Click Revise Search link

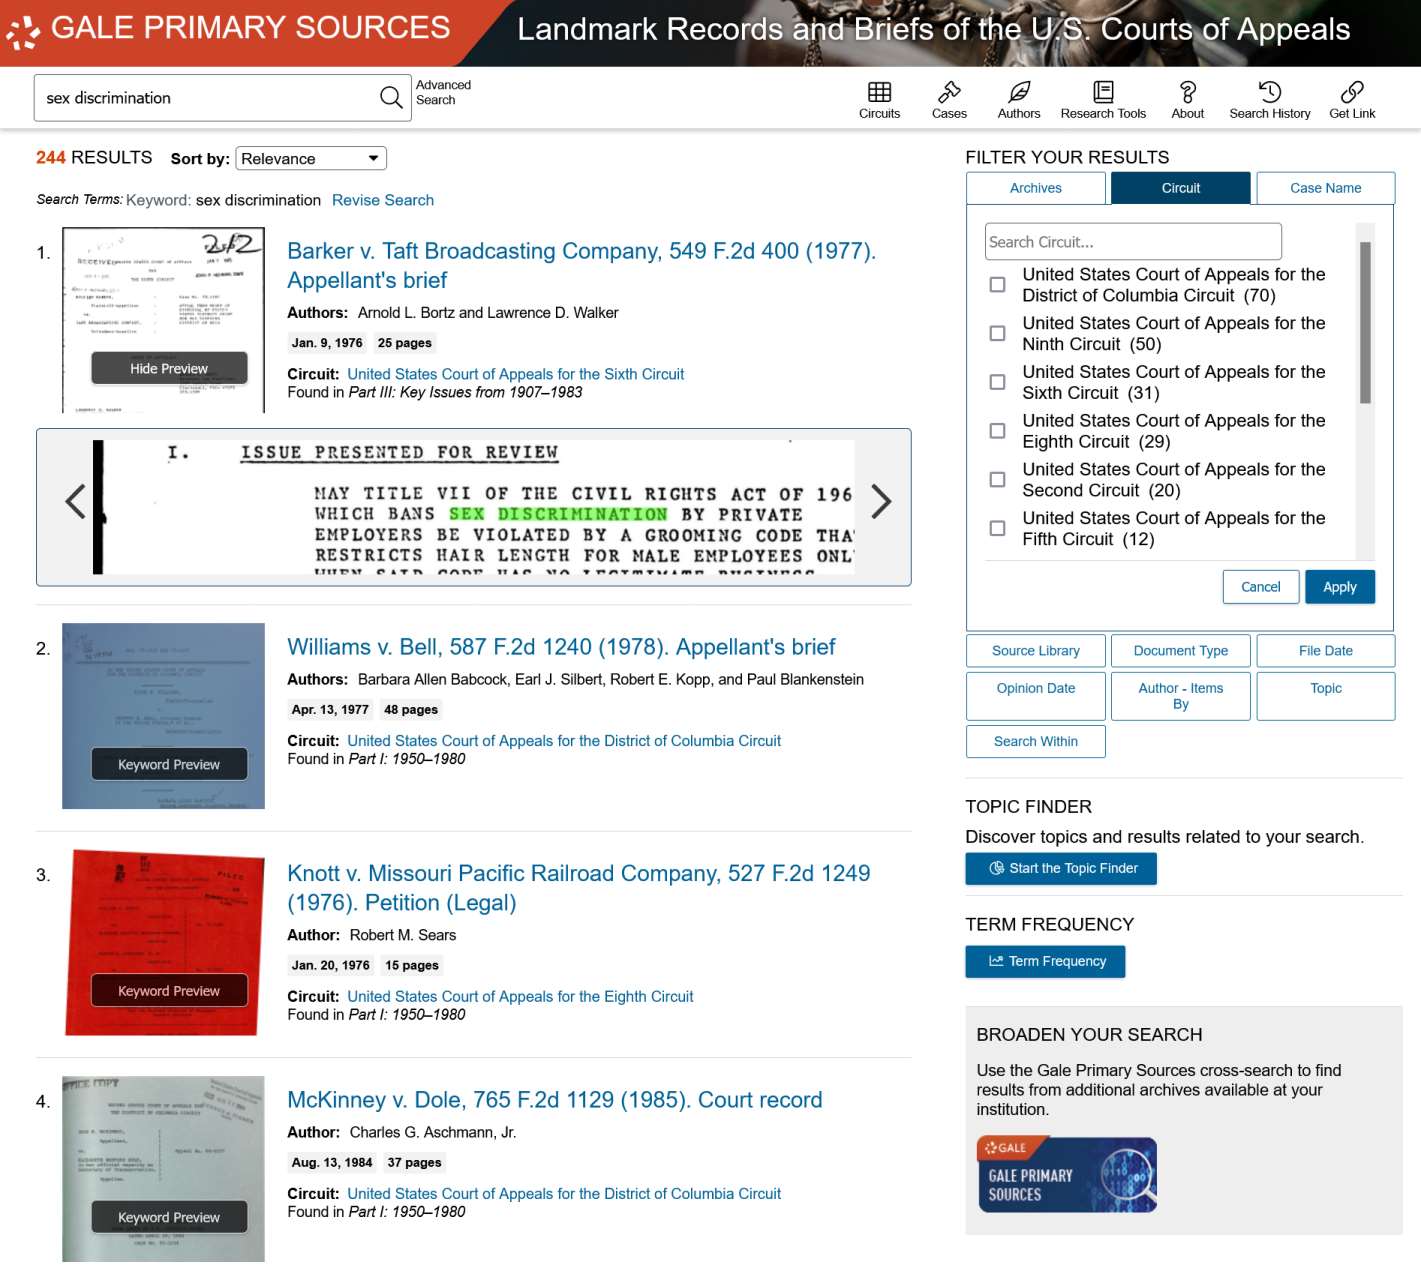tap(383, 200)
